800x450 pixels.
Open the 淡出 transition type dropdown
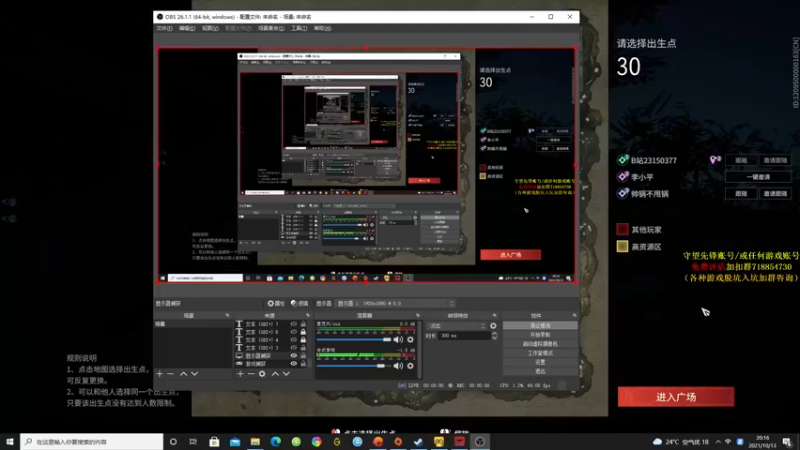coord(457,326)
